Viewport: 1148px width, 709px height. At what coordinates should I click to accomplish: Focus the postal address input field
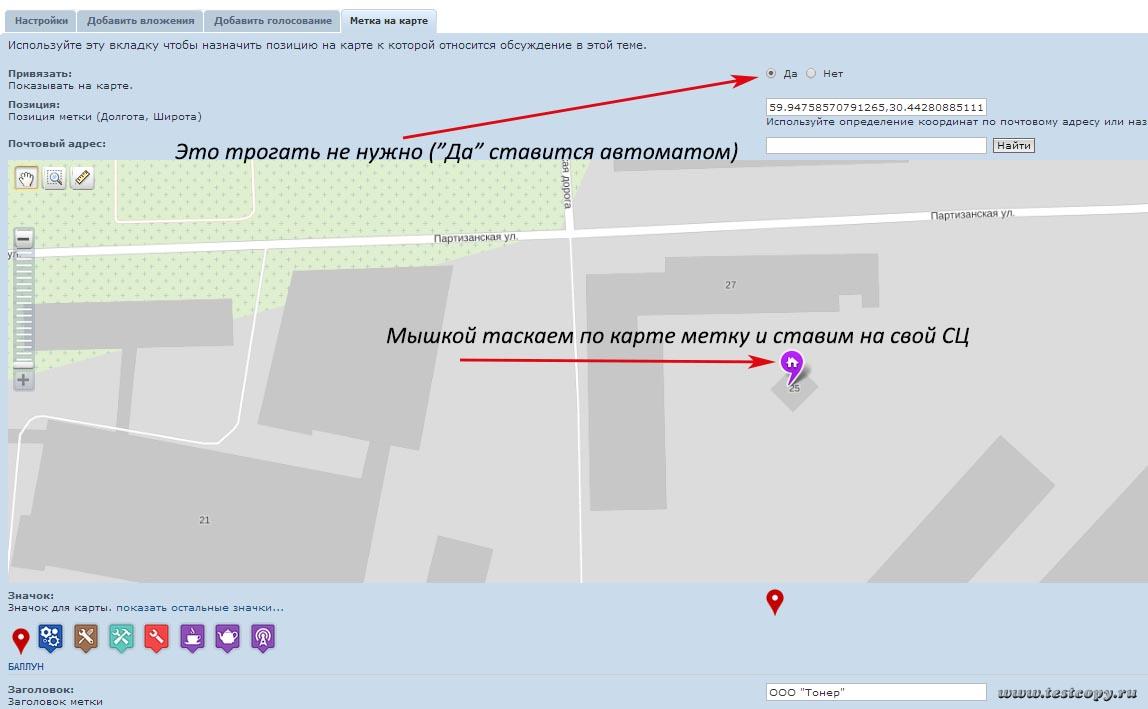pyautogui.click(x=876, y=146)
